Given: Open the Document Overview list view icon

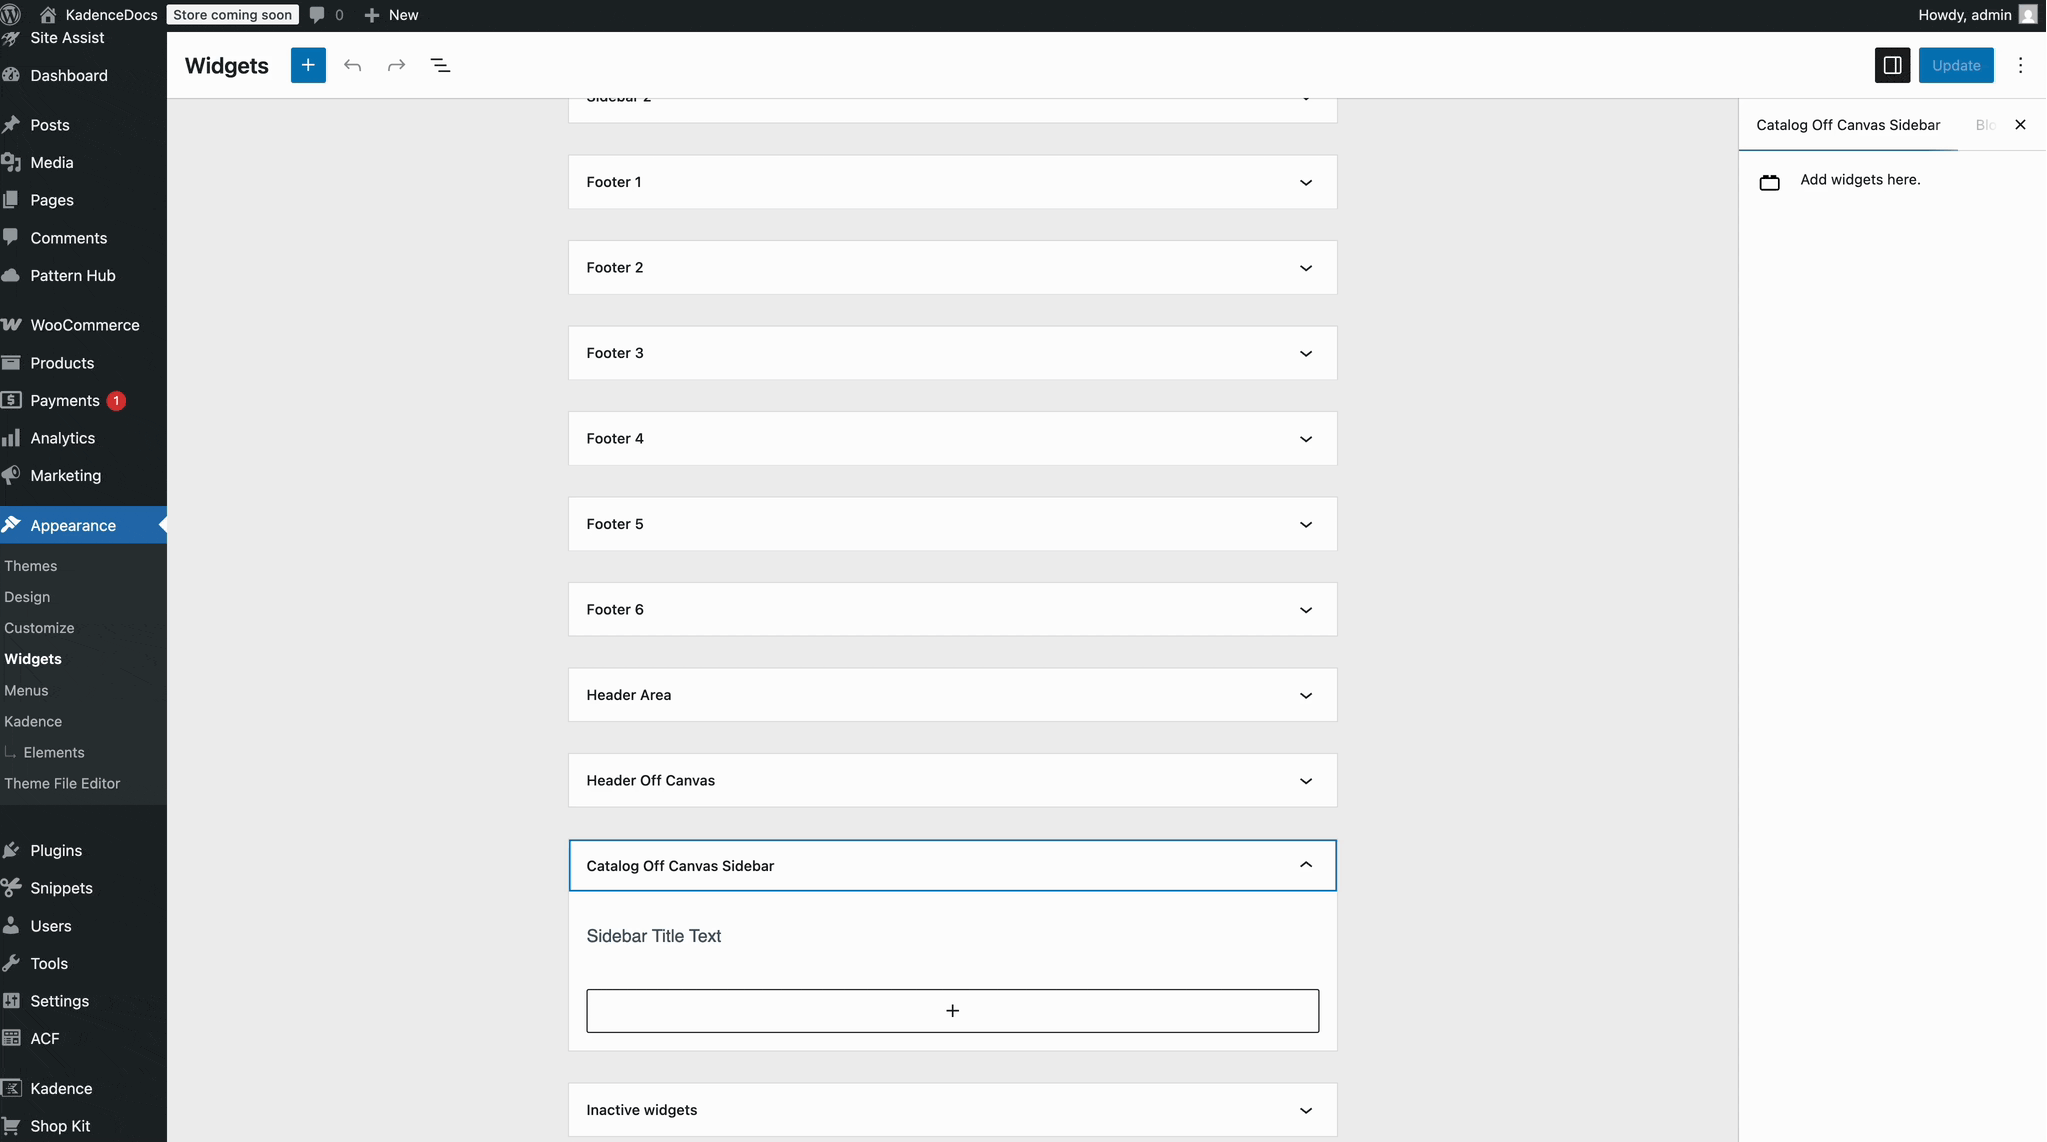Looking at the screenshot, I should (440, 64).
